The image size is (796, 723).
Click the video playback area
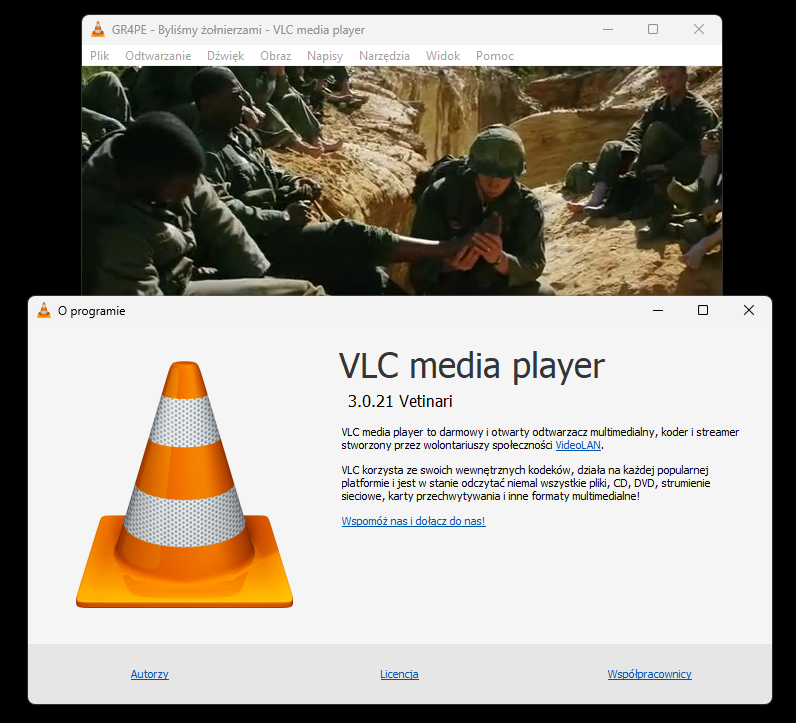coord(402,181)
